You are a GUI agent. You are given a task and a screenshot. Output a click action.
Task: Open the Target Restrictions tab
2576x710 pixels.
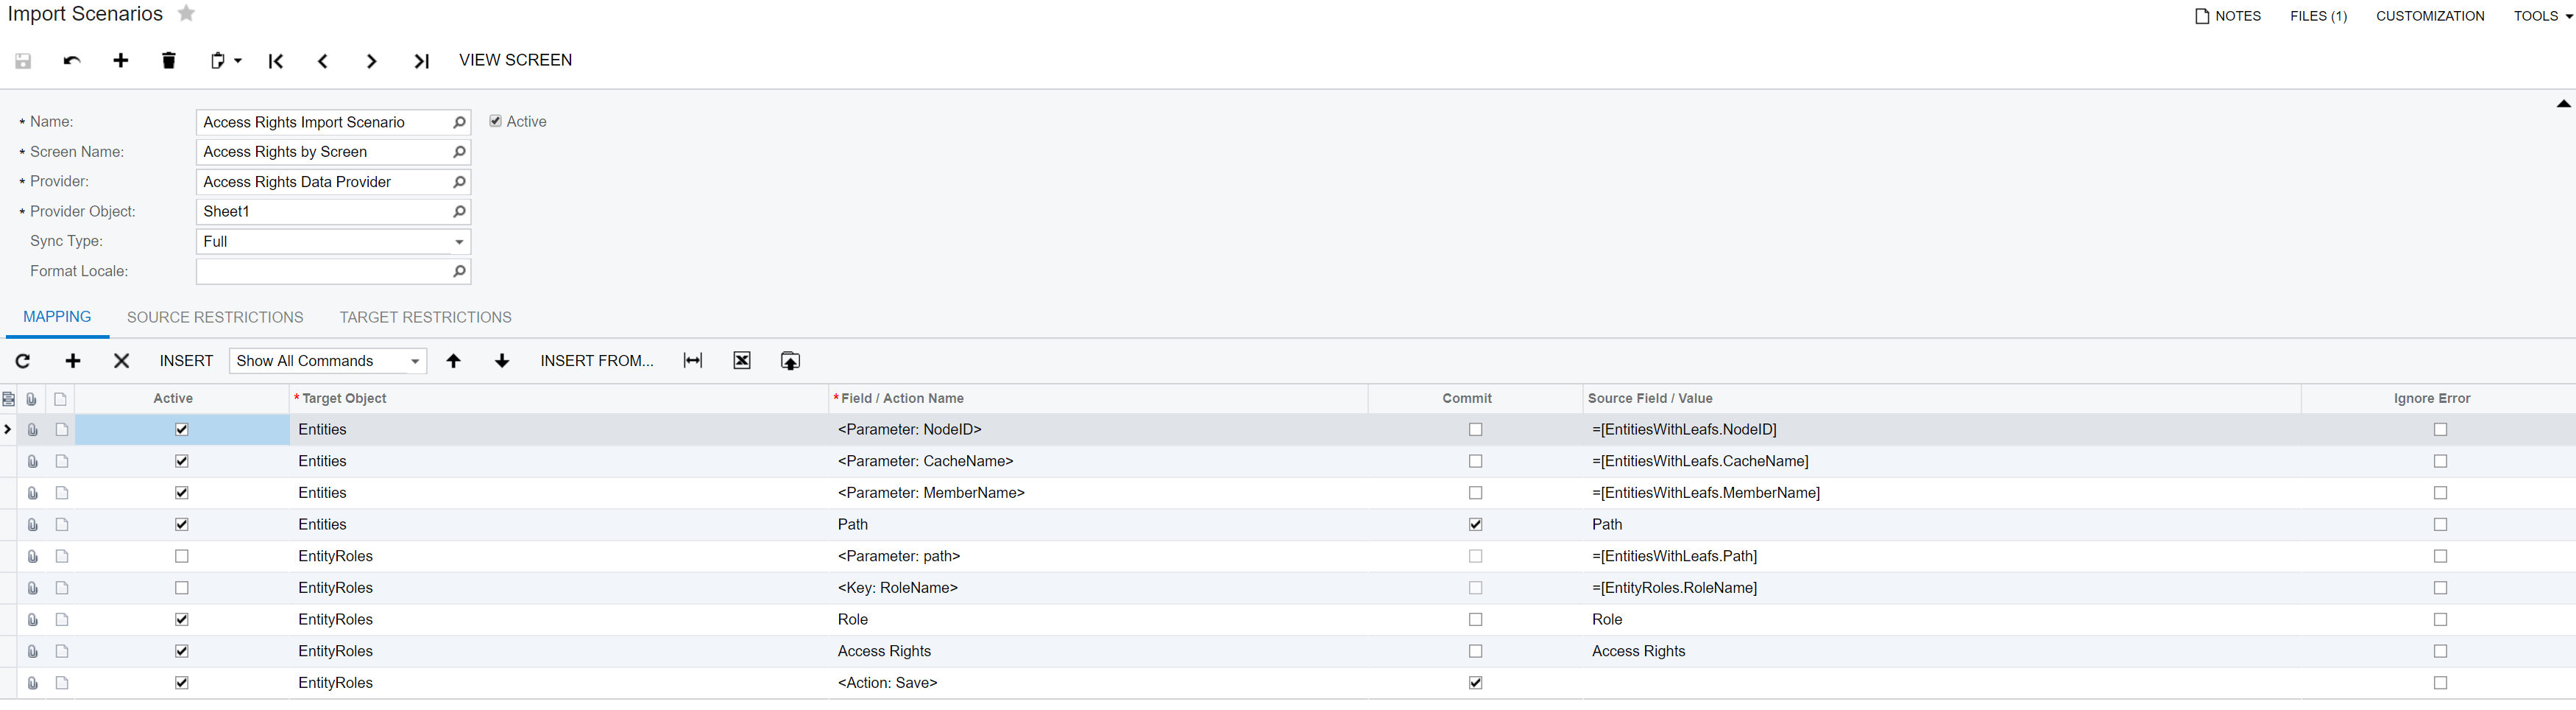pyautogui.click(x=425, y=317)
